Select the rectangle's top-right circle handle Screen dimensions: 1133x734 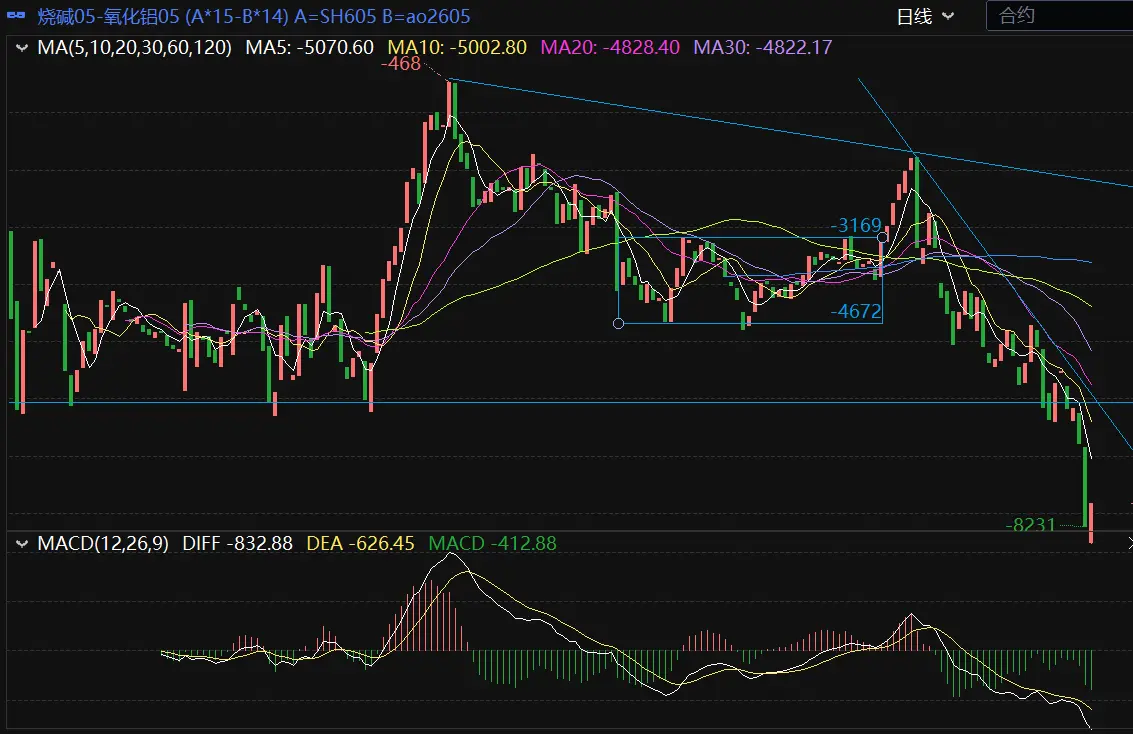pos(882,238)
